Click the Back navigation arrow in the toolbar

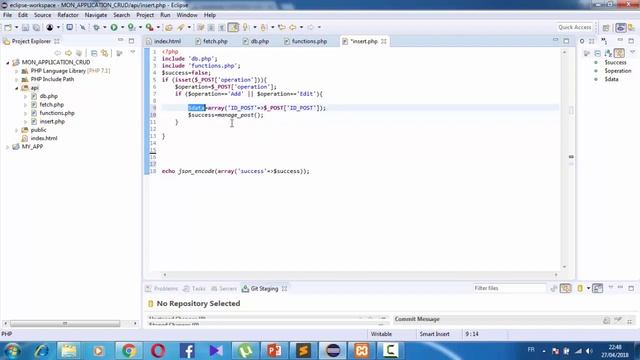click(x=293, y=27)
